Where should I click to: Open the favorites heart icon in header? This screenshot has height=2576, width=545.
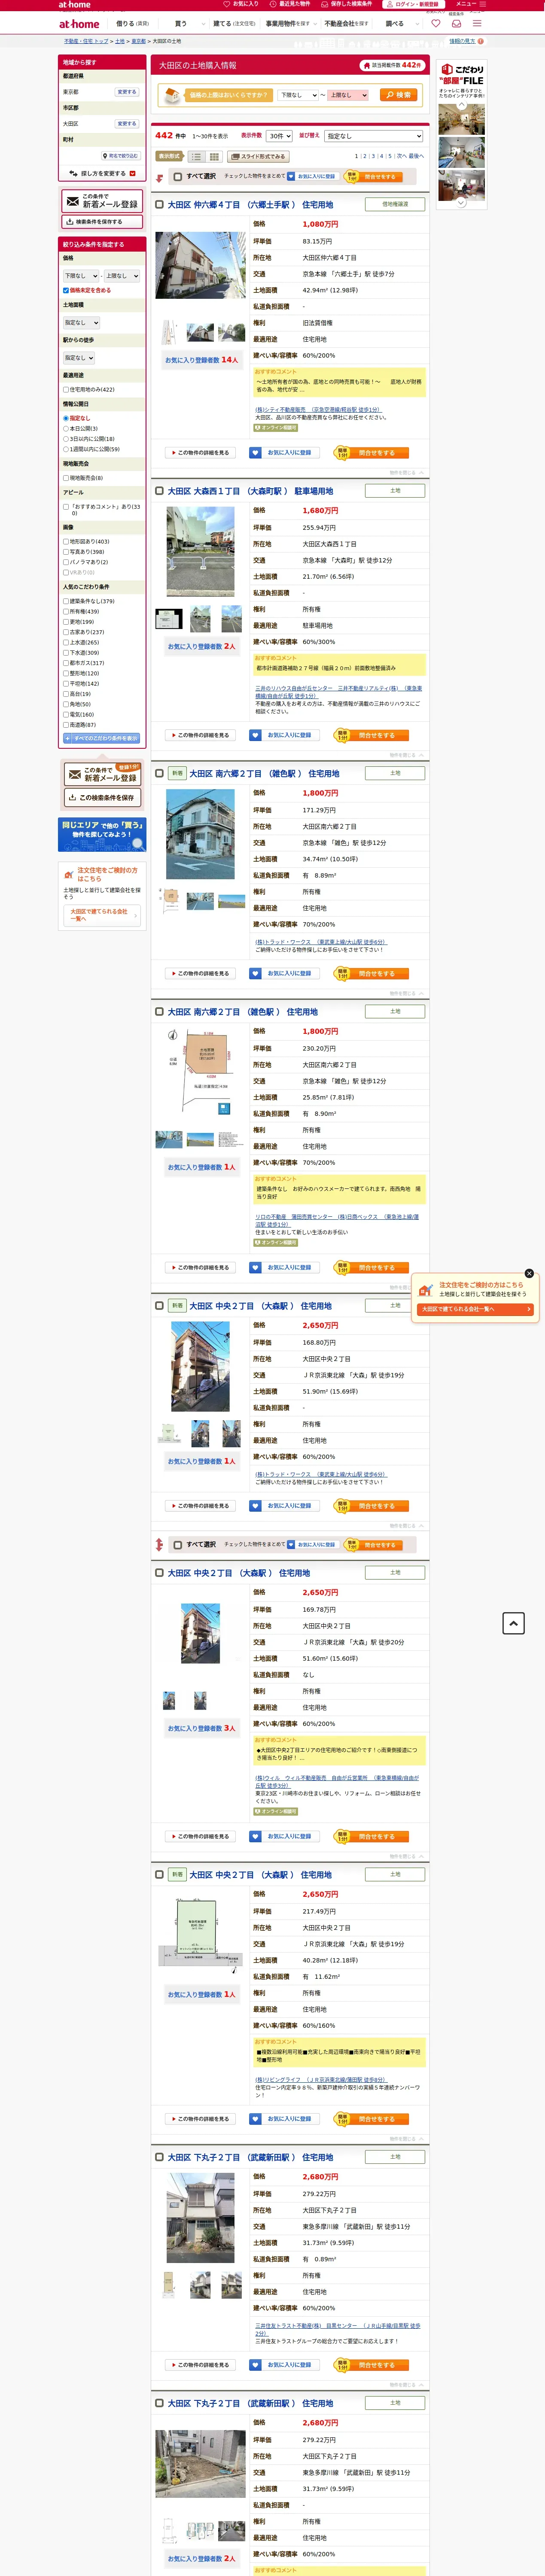[x=435, y=23]
